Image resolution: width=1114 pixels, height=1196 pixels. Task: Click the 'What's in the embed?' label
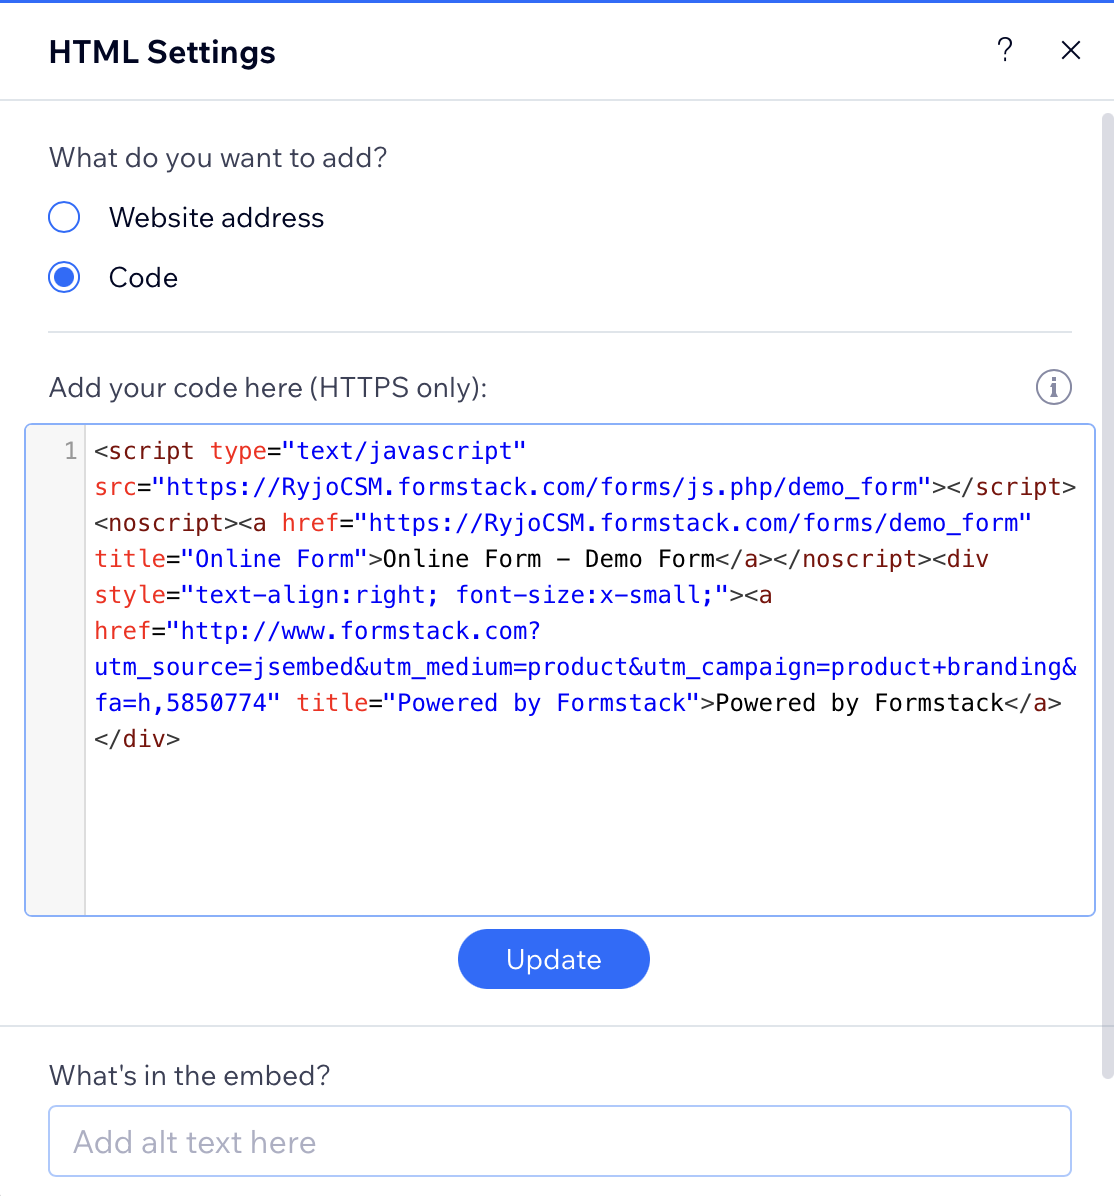coord(189,1076)
